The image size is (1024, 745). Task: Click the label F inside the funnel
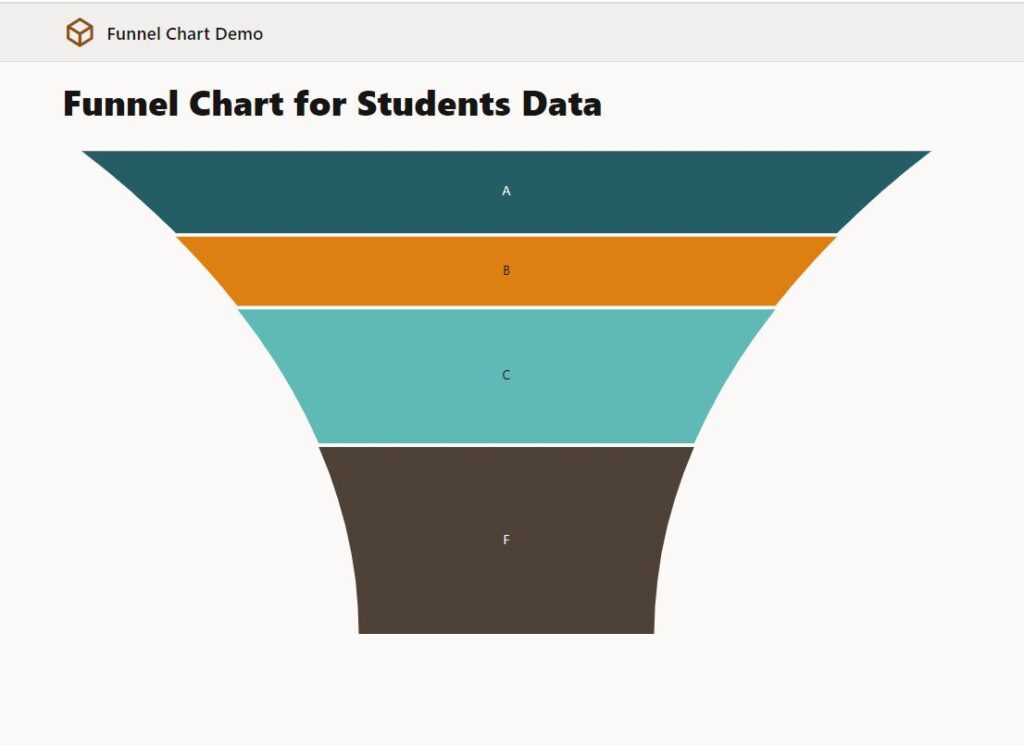(x=507, y=538)
